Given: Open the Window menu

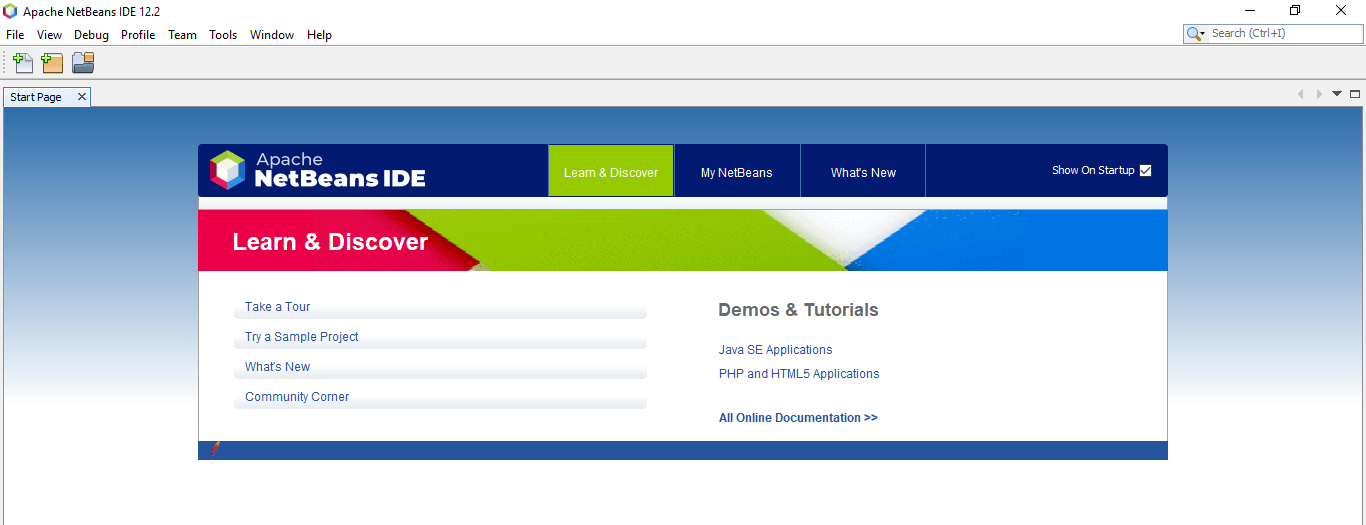Looking at the screenshot, I should [272, 35].
